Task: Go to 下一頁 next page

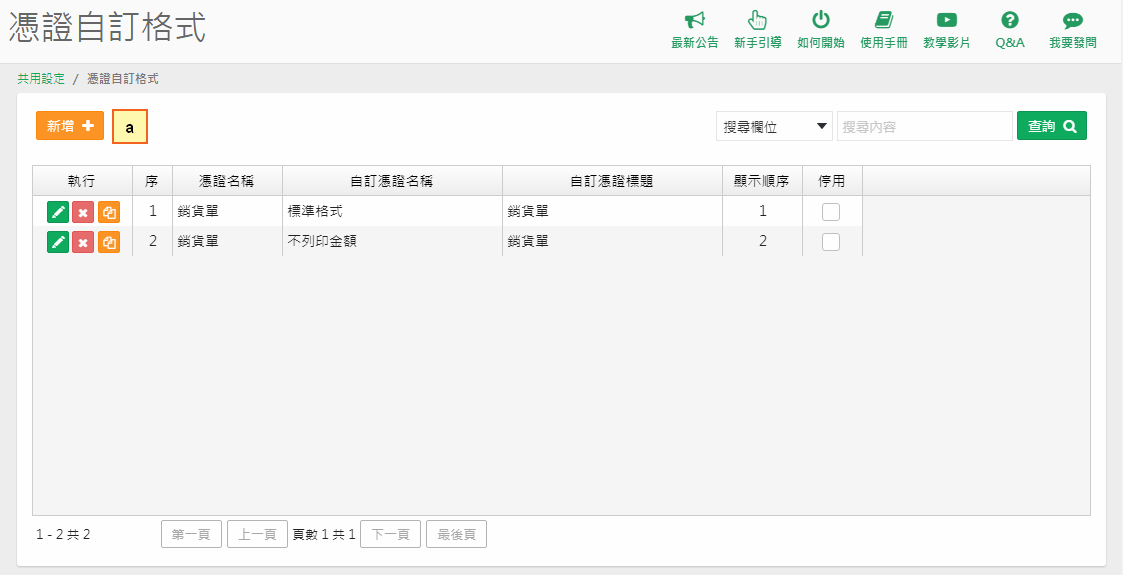Action: click(x=390, y=534)
